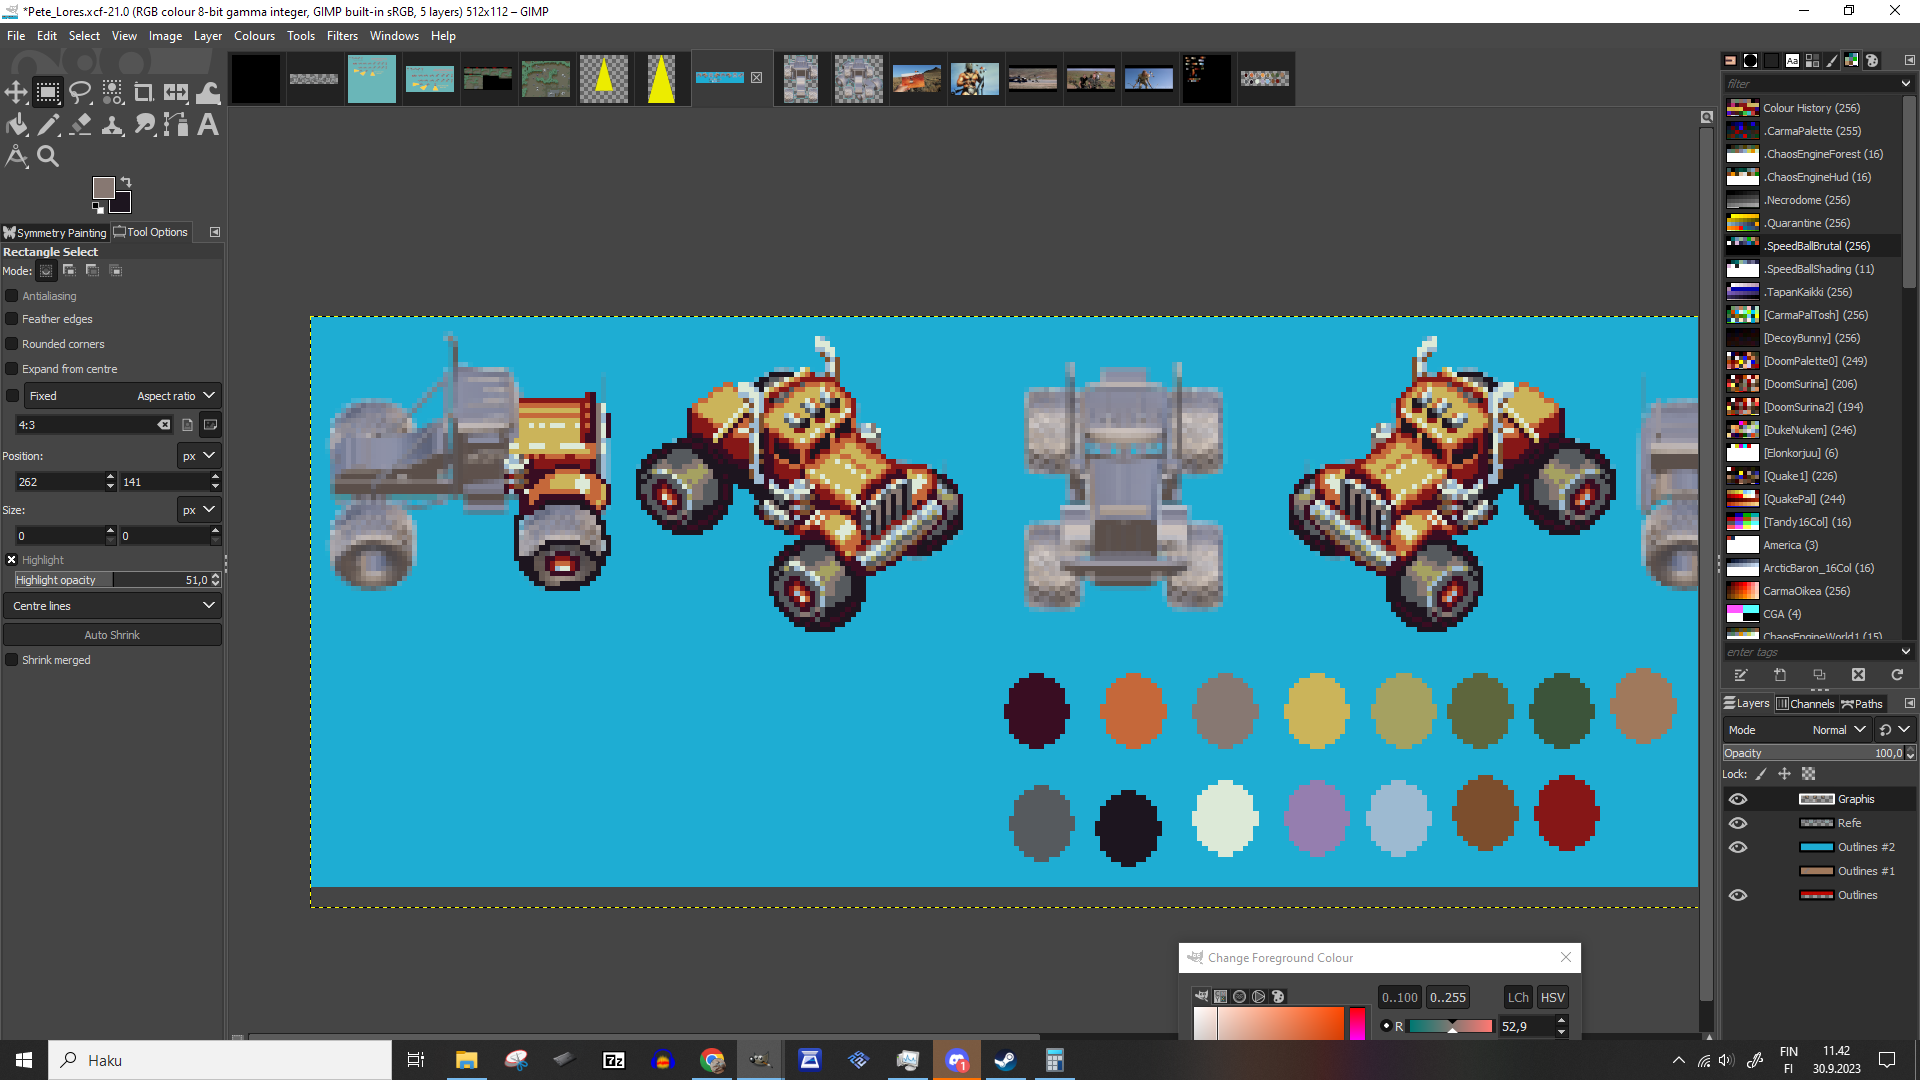Select the Move tool in toolbox
1920x1080 pixels.
[x=16, y=93]
